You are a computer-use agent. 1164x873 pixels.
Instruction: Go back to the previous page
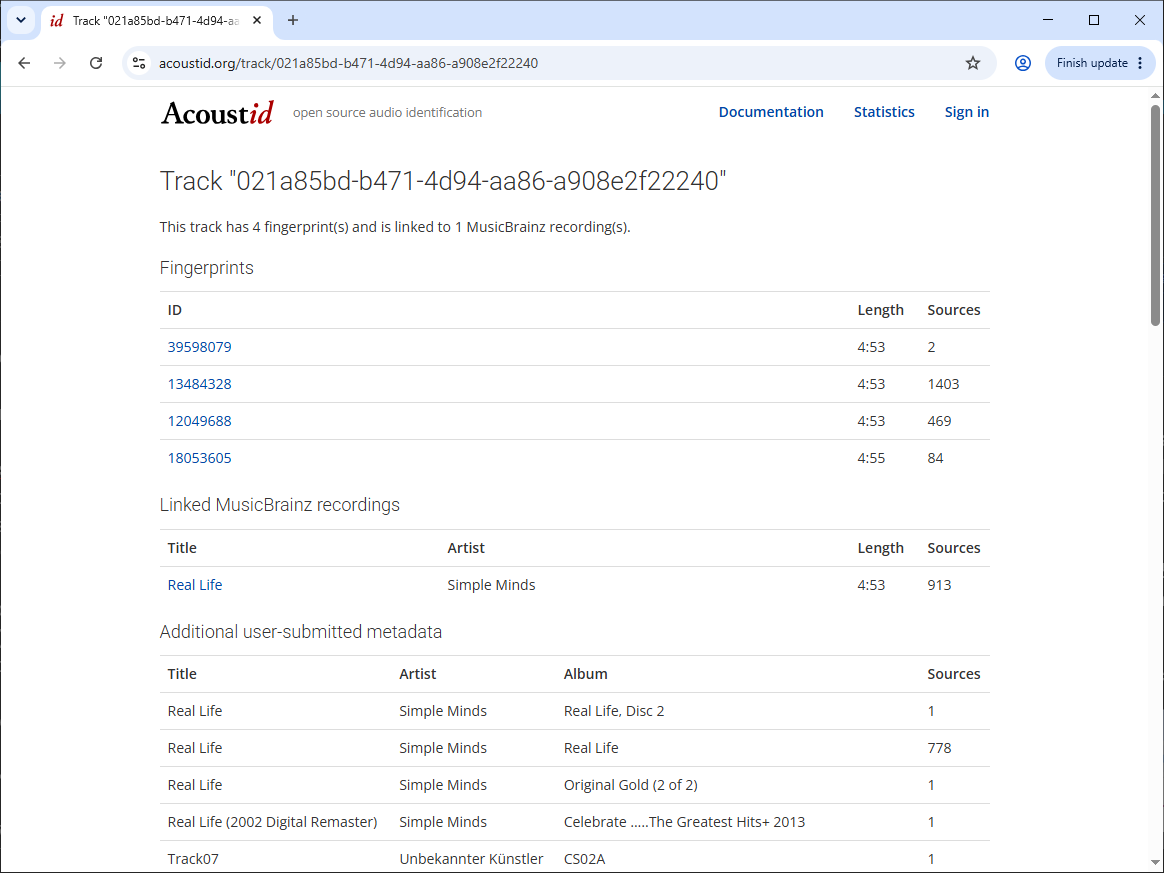(24, 63)
